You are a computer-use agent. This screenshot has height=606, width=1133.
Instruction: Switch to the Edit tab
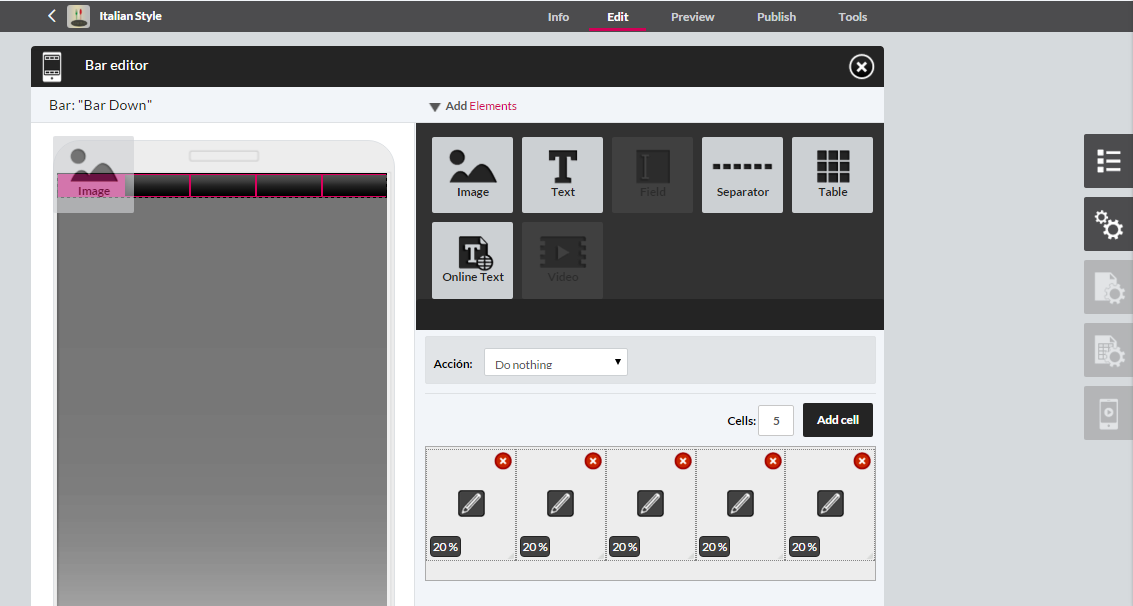[x=618, y=17]
